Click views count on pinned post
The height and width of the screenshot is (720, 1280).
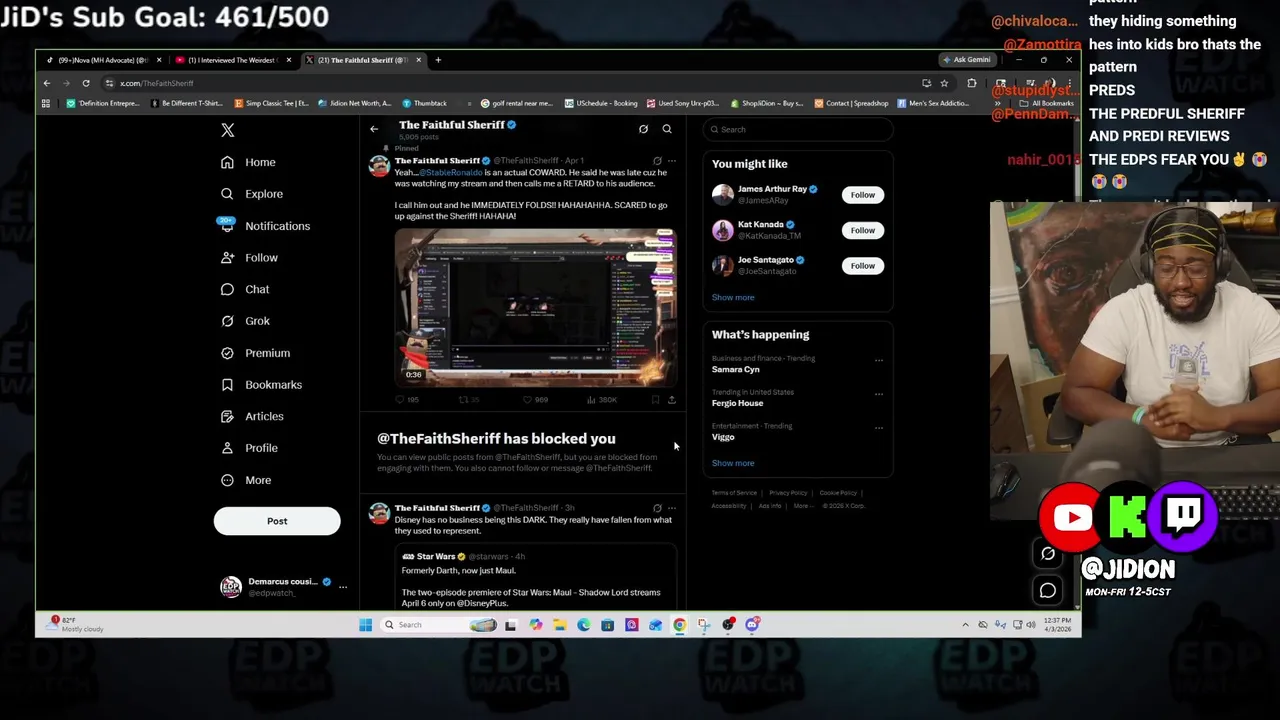coord(603,400)
